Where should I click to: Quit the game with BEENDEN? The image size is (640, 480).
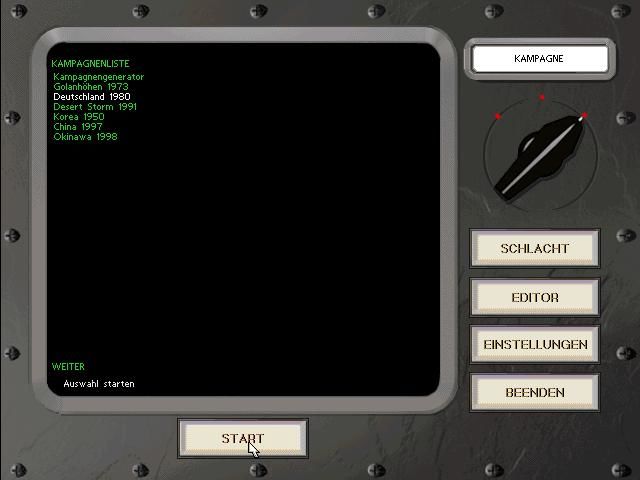(535, 393)
